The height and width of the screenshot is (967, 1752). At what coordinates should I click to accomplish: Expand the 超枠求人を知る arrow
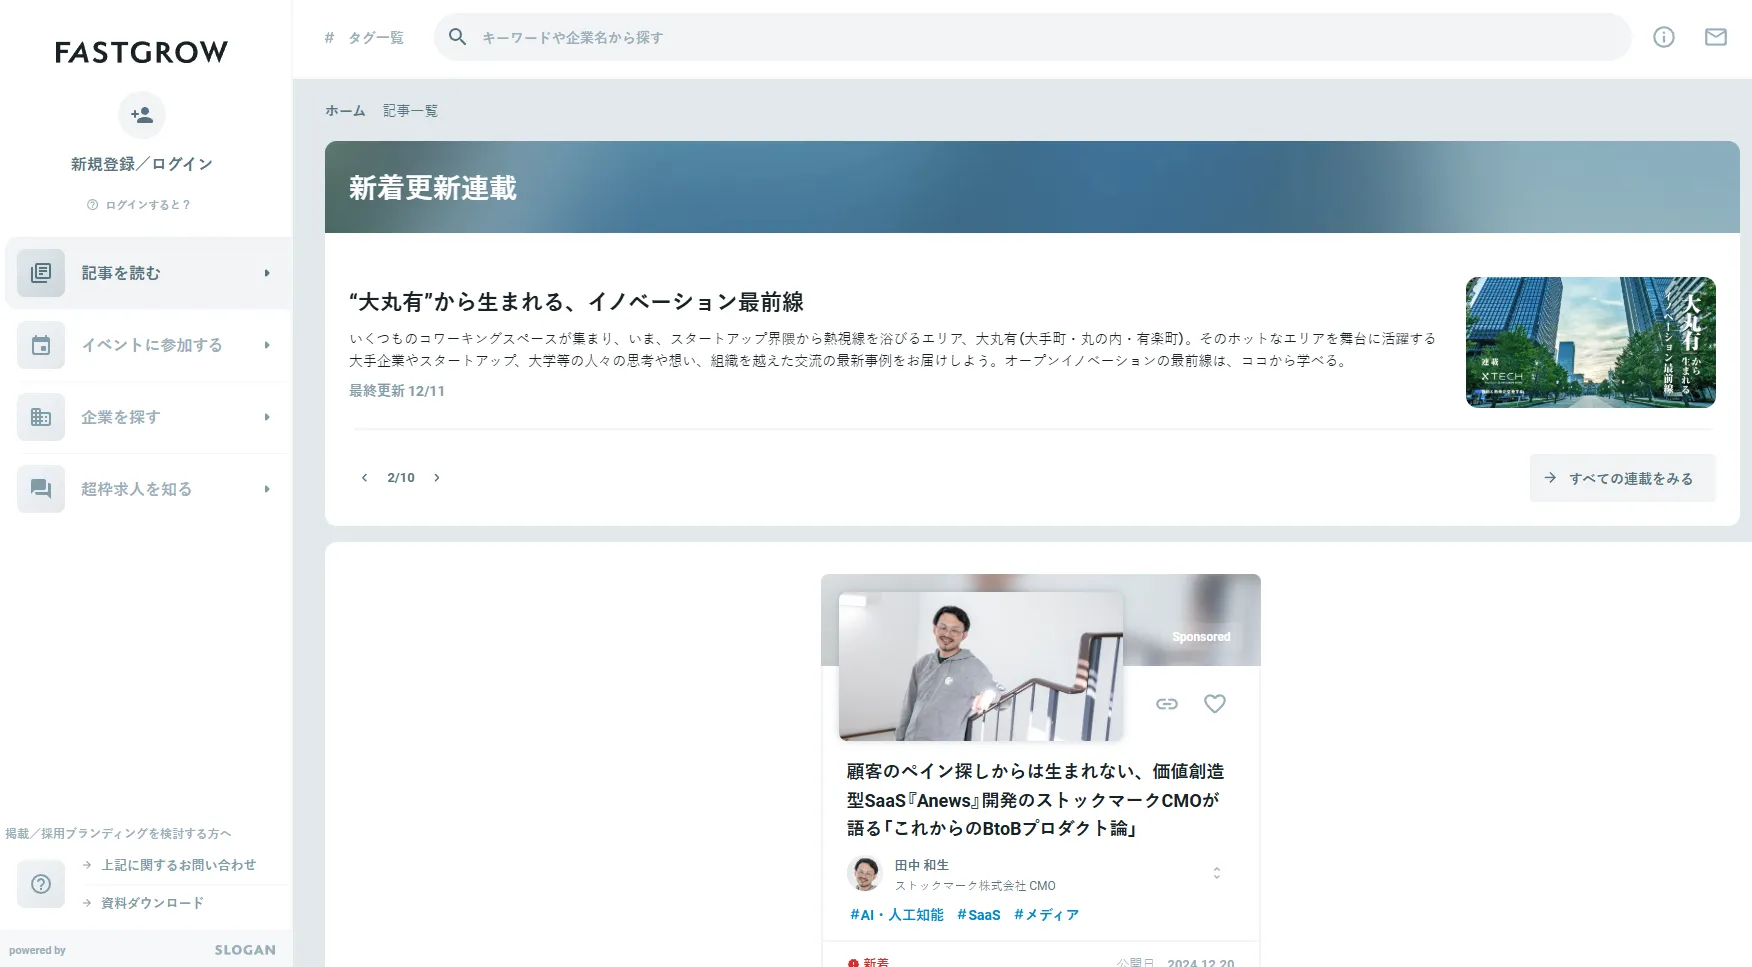pos(267,489)
